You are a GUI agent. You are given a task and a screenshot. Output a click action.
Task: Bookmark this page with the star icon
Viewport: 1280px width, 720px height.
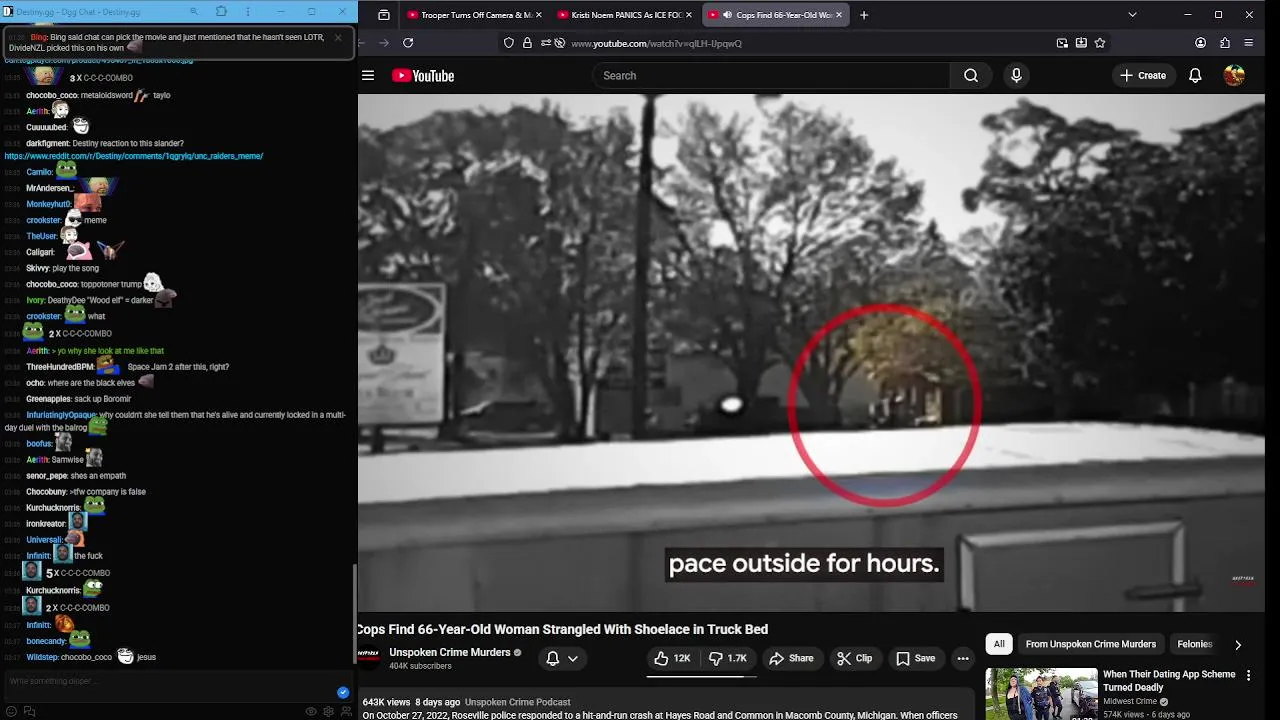1100,43
